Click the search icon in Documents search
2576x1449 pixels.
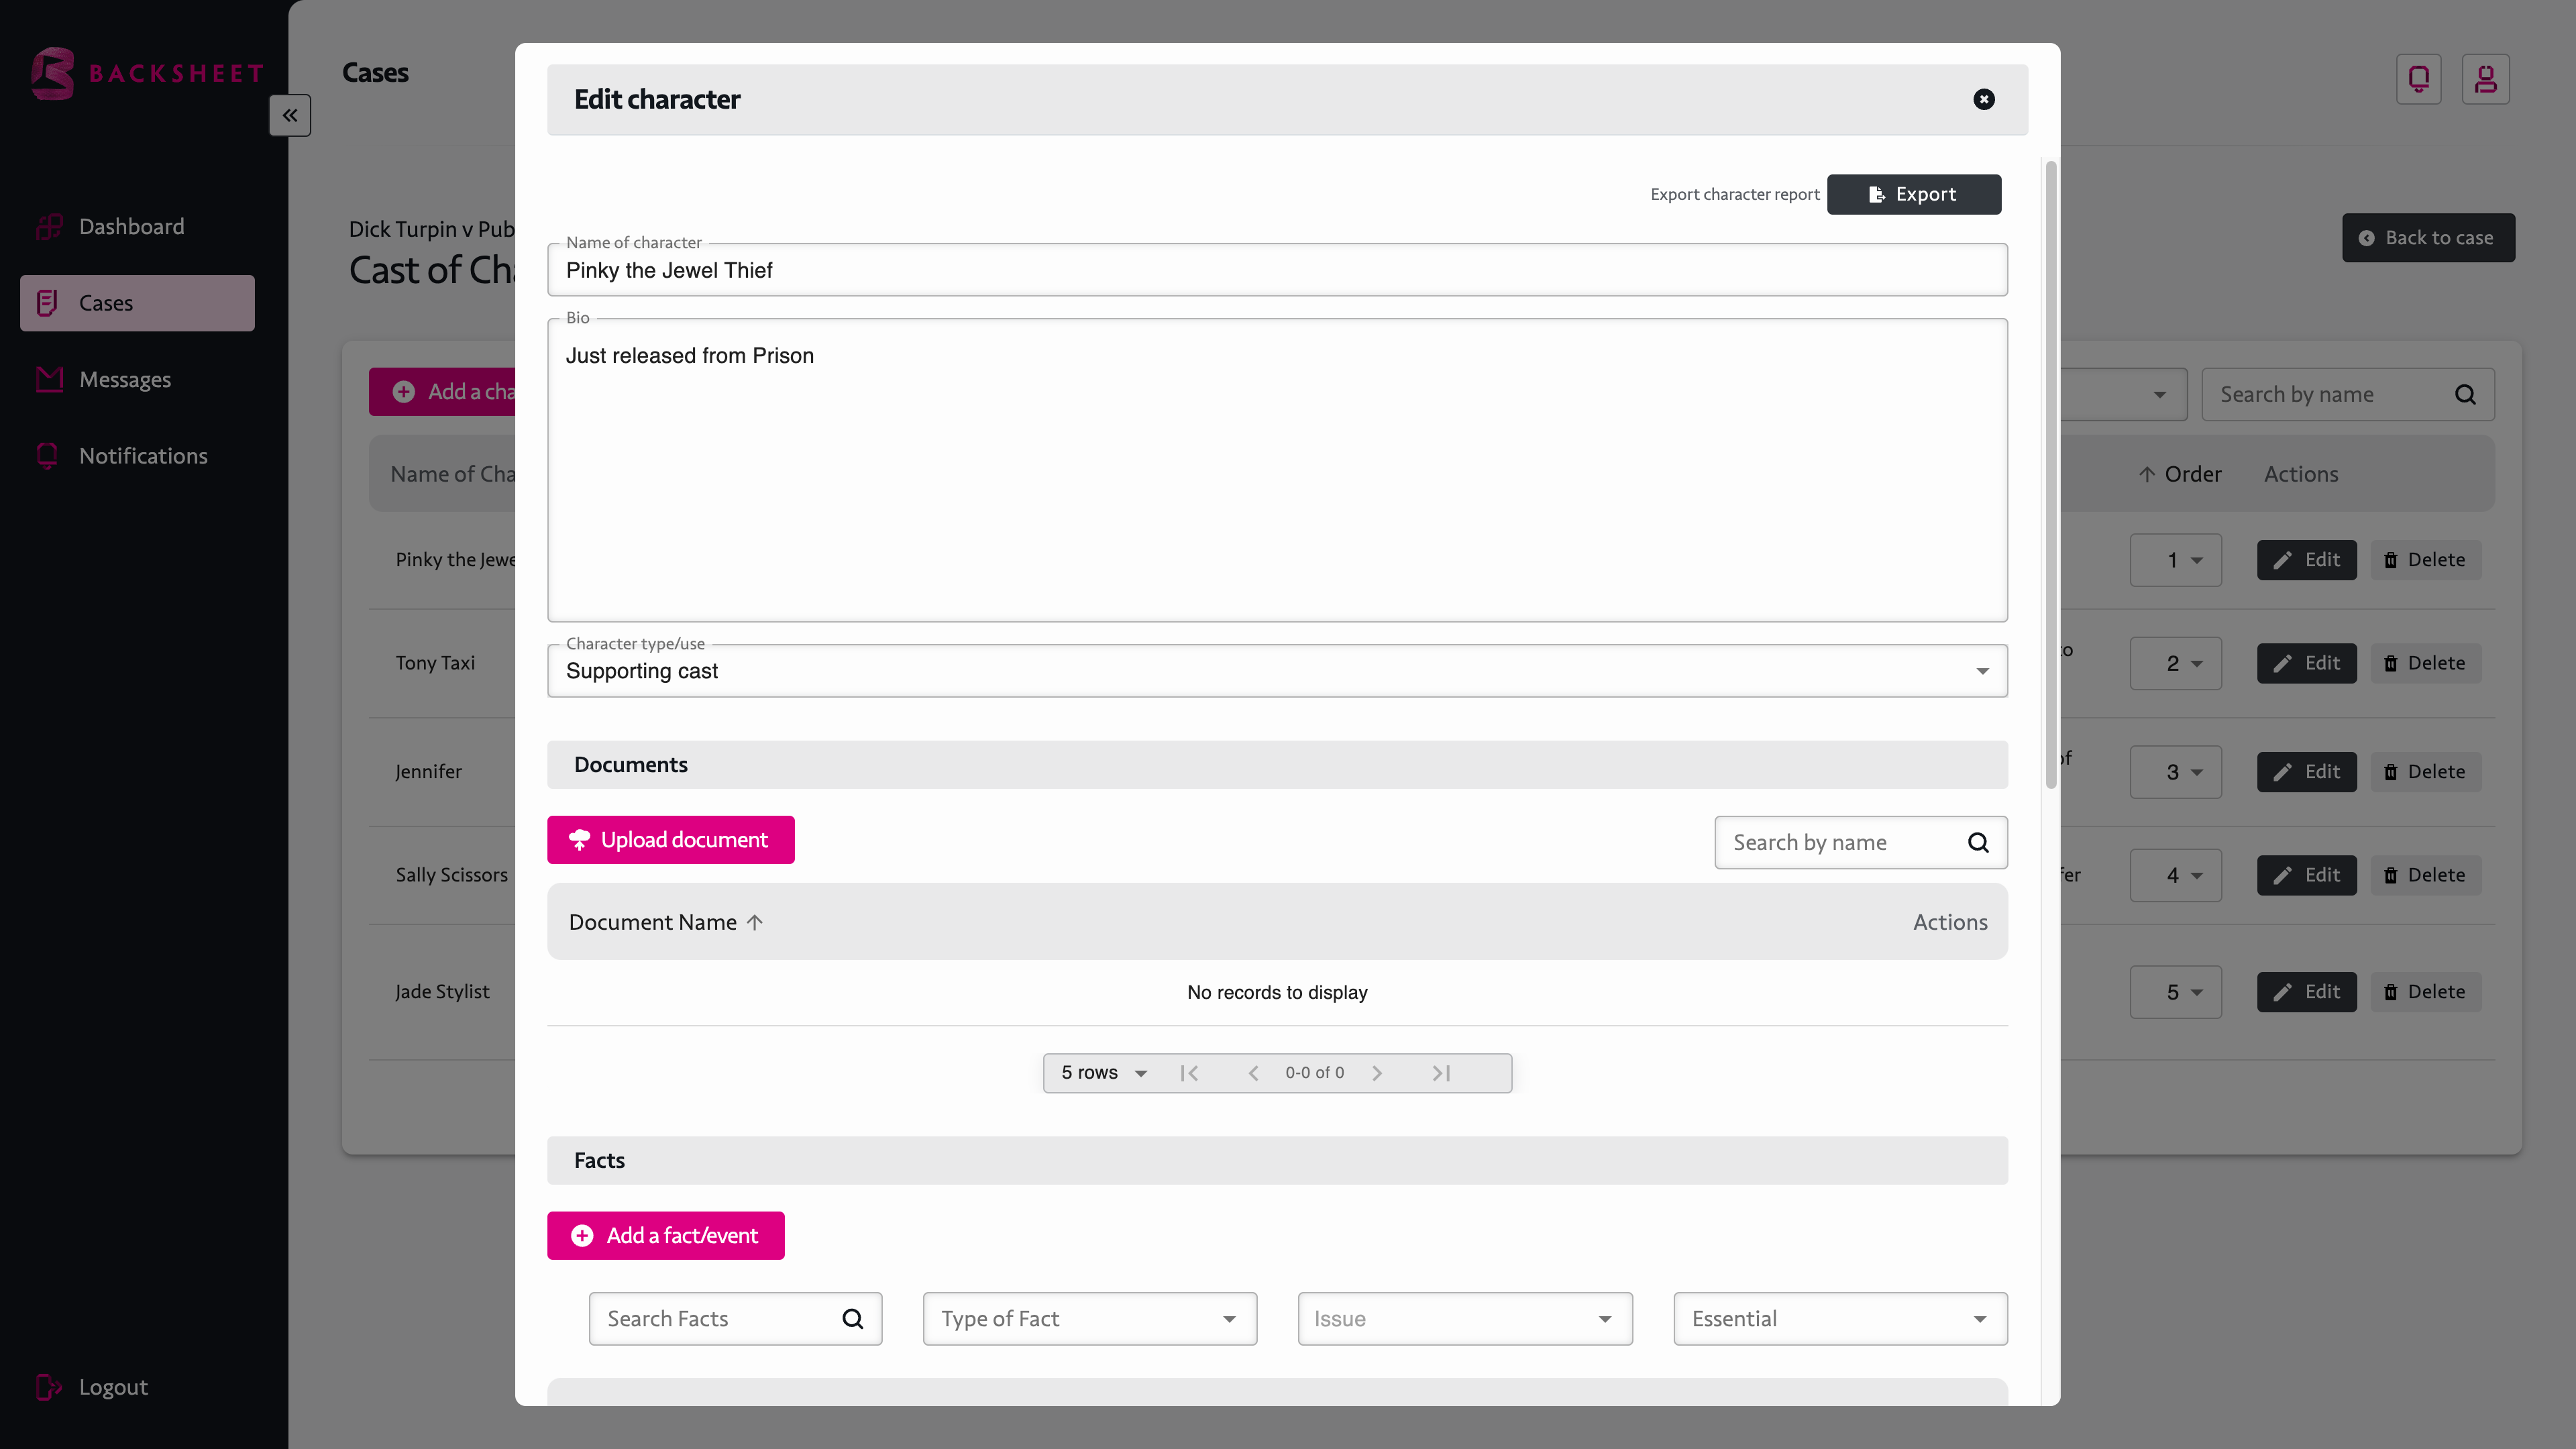coord(1978,842)
